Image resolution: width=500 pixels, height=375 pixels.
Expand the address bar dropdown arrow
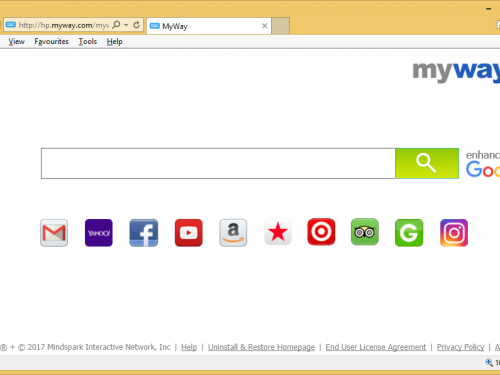pos(126,25)
